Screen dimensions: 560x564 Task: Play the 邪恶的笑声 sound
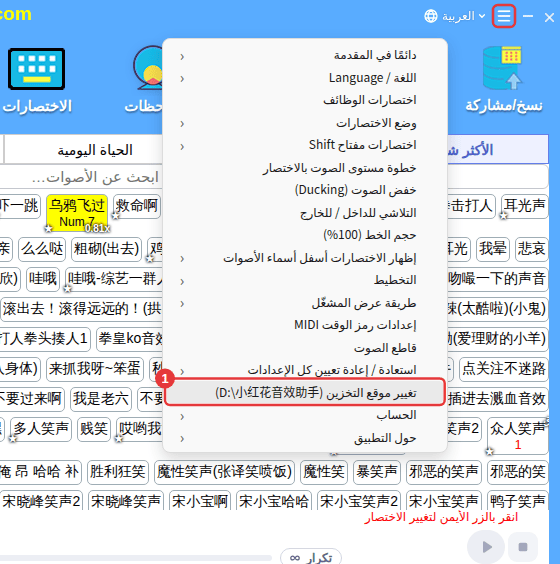click(x=443, y=472)
